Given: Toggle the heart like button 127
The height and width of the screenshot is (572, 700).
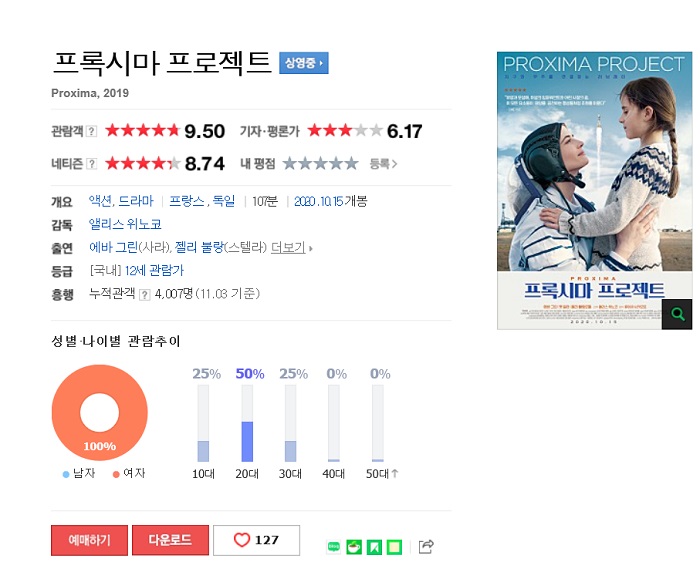Looking at the screenshot, I should [x=256, y=540].
